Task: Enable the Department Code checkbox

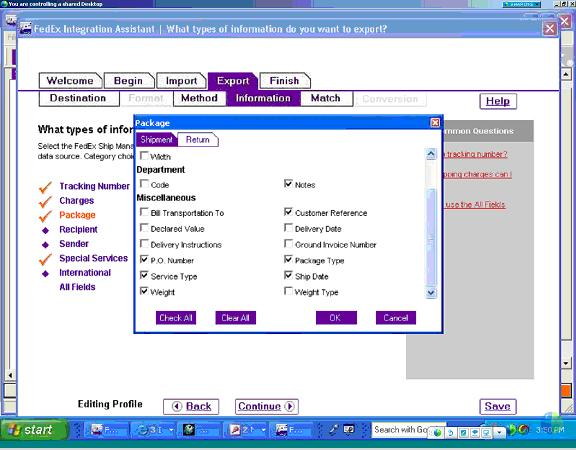Action: [x=145, y=184]
